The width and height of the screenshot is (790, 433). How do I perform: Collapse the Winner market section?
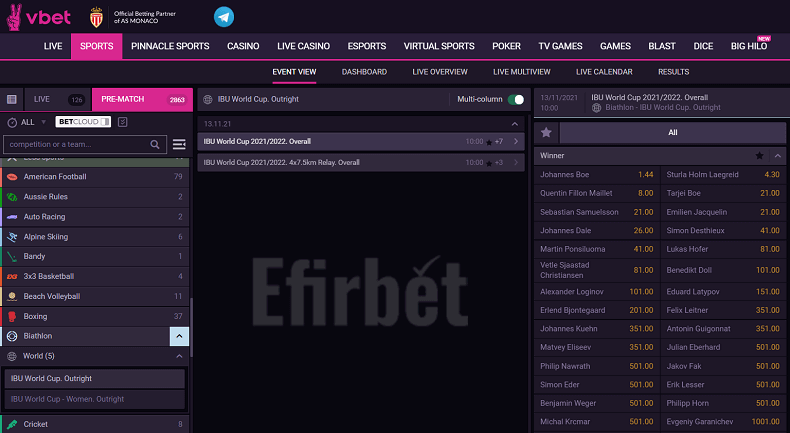click(777, 156)
